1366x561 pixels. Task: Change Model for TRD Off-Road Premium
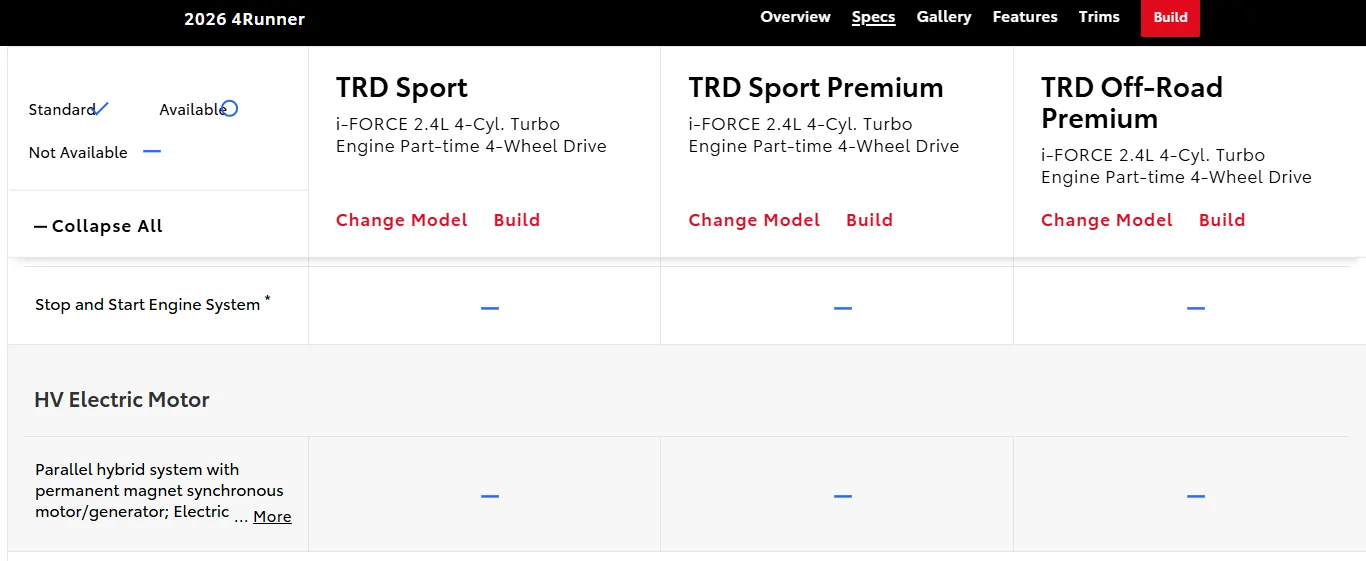click(x=1107, y=220)
